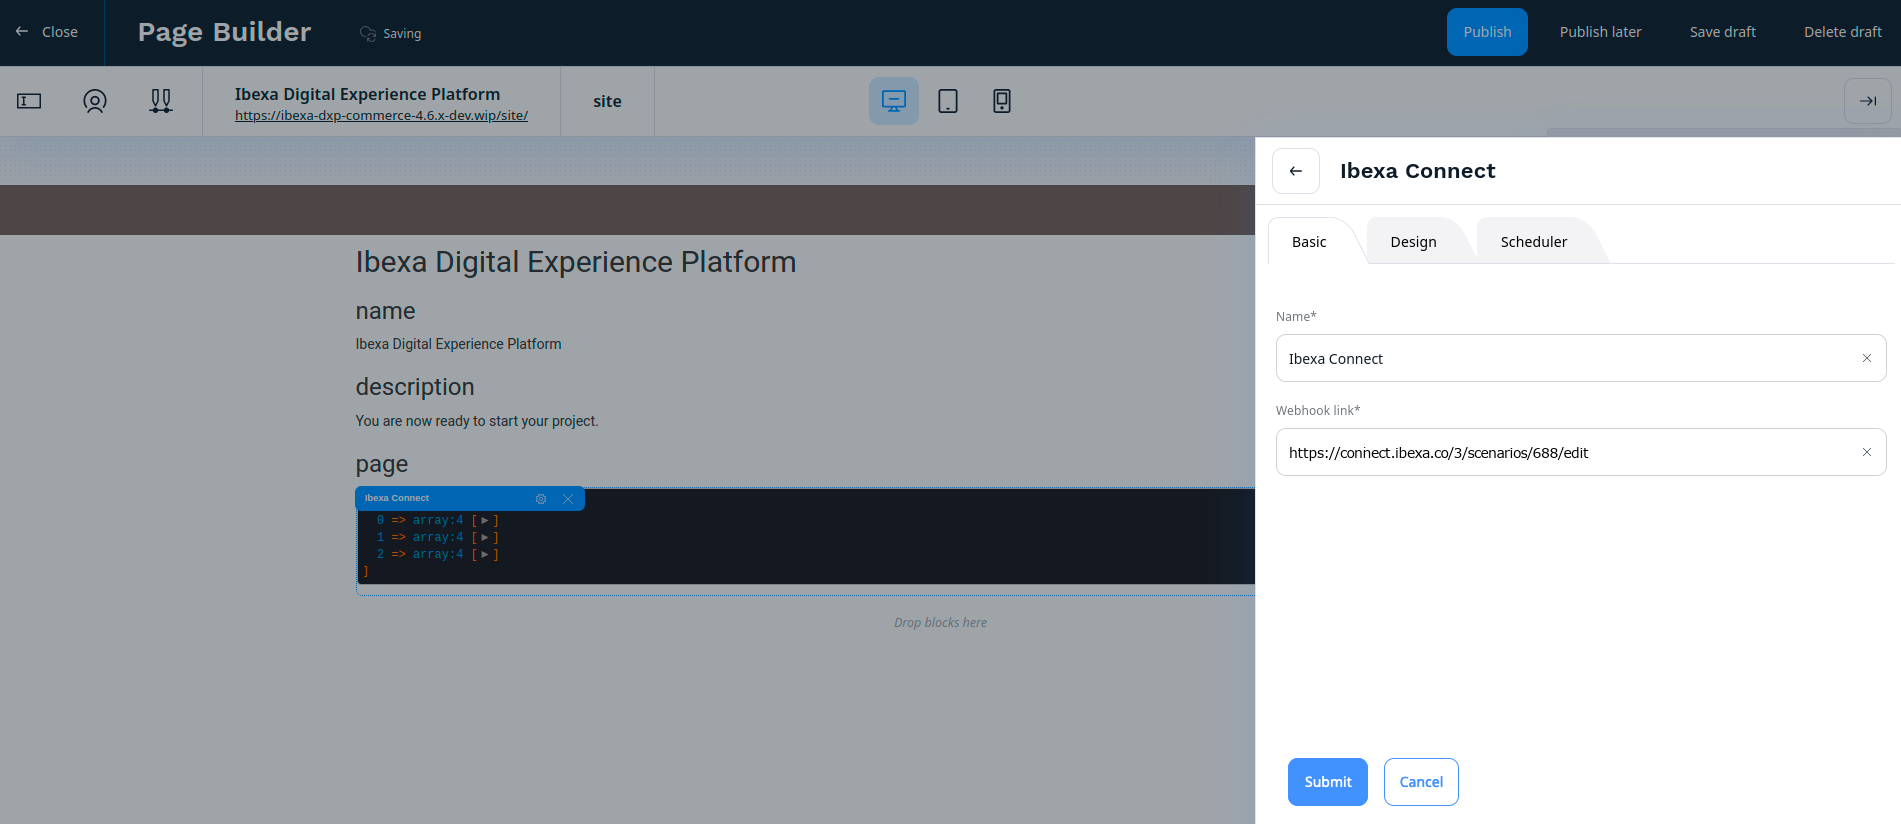Open Ibexa Connect block settings gear
Screen dimensions: 1901x824
[x=541, y=499]
